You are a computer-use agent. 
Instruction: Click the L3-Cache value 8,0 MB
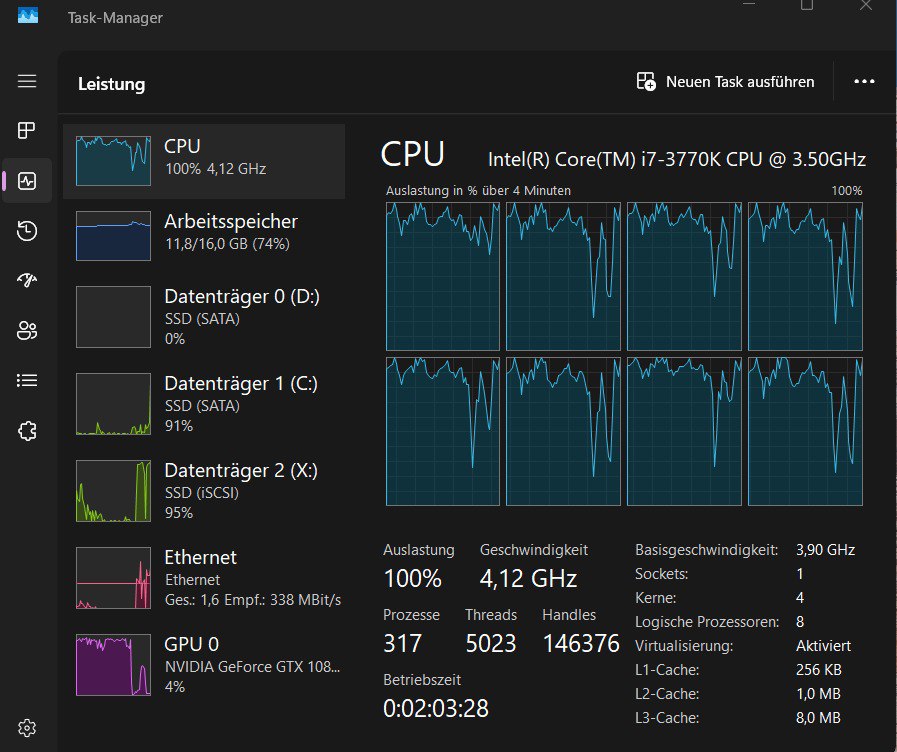point(819,718)
